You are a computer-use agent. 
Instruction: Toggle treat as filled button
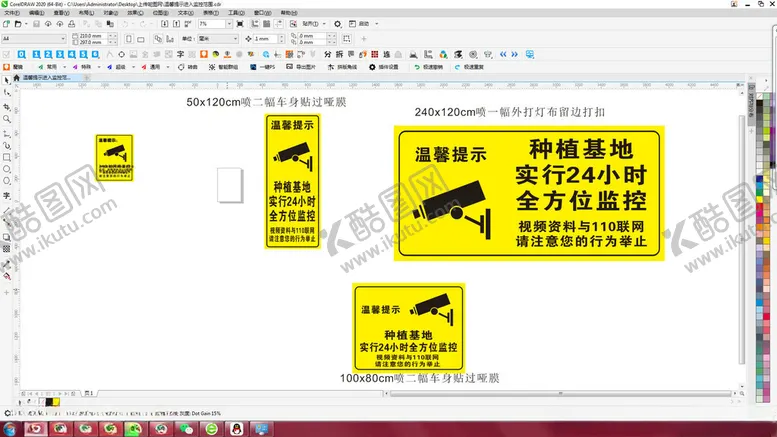[x=347, y=39]
